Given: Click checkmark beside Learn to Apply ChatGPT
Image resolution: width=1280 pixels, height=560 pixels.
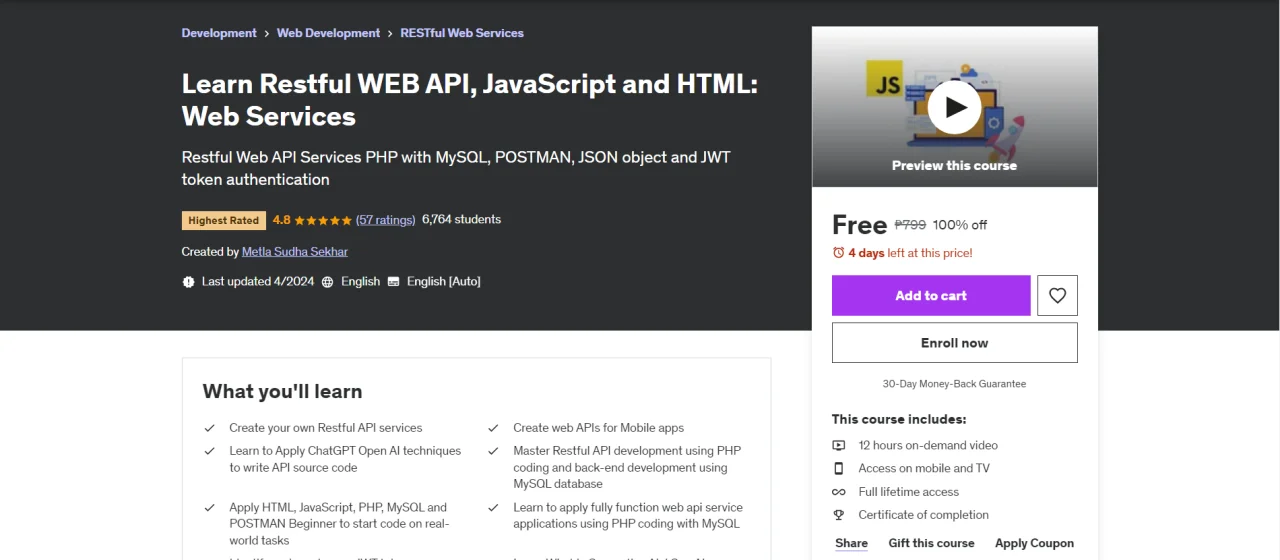Looking at the screenshot, I should click(210, 451).
